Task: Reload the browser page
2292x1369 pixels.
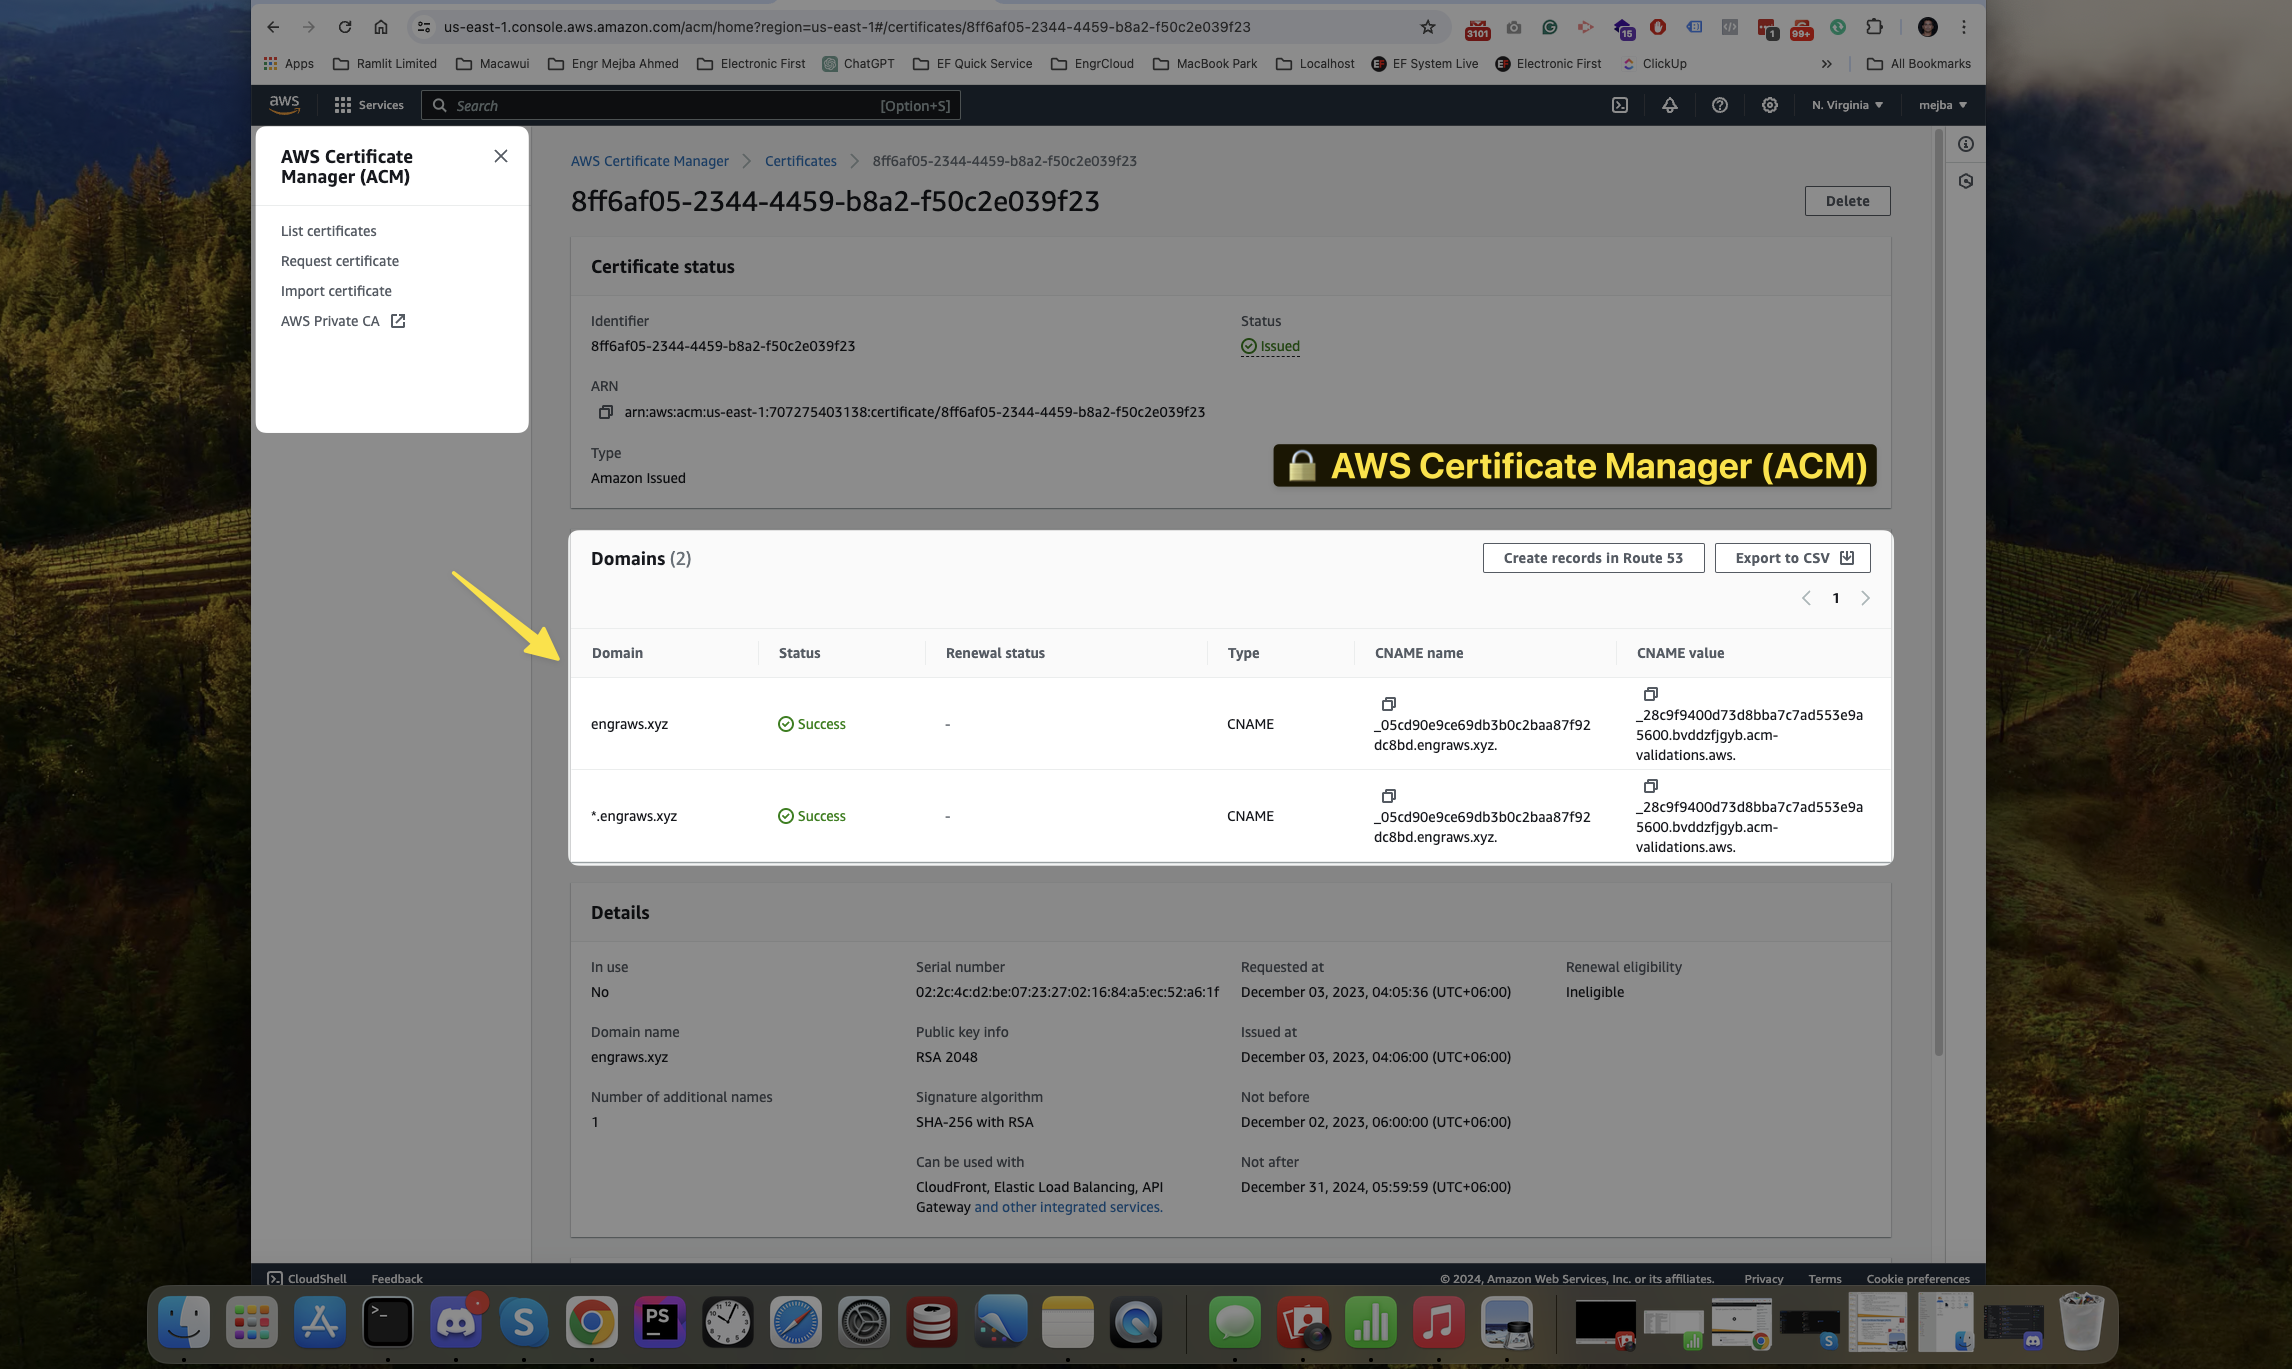Action: (x=345, y=27)
